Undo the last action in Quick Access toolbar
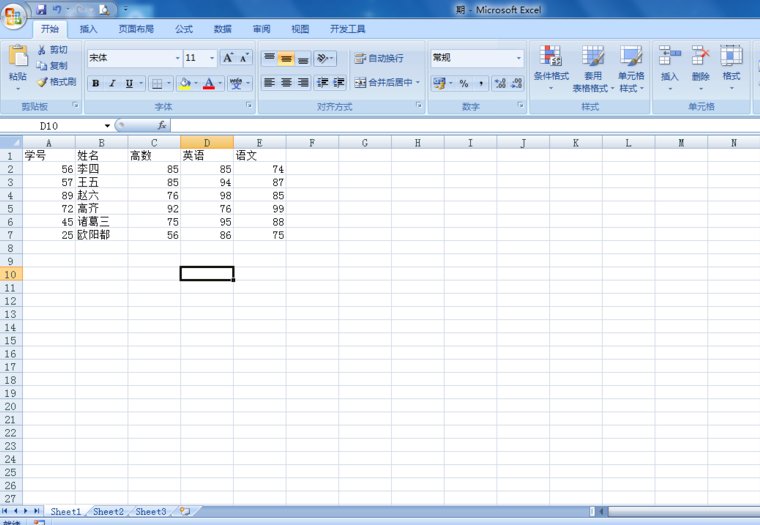Image resolution: width=760 pixels, height=525 pixels. pyautogui.click(x=57, y=9)
